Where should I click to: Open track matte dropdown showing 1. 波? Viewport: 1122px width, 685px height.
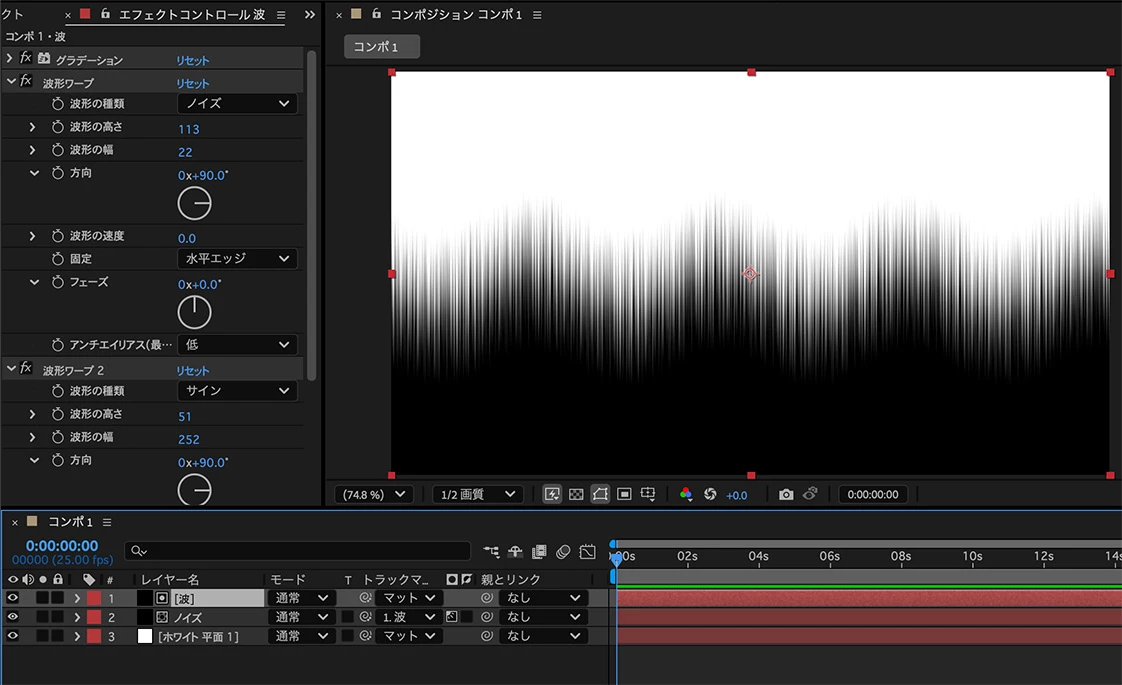tap(409, 616)
